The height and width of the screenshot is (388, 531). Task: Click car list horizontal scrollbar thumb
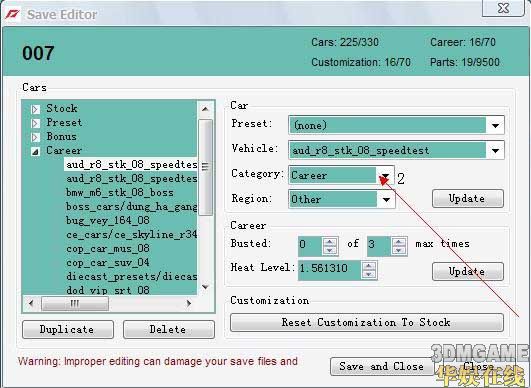[x=75, y=303]
